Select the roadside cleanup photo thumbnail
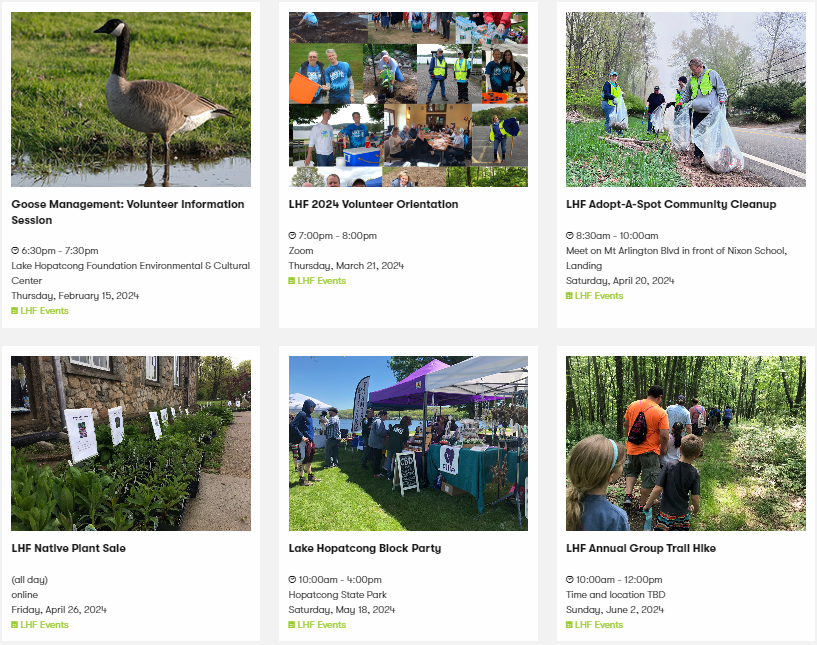 pyautogui.click(x=686, y=100)
